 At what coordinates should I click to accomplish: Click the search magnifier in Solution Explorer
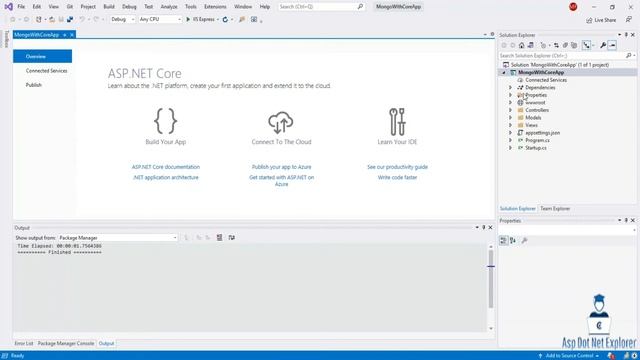click(629, 56)
